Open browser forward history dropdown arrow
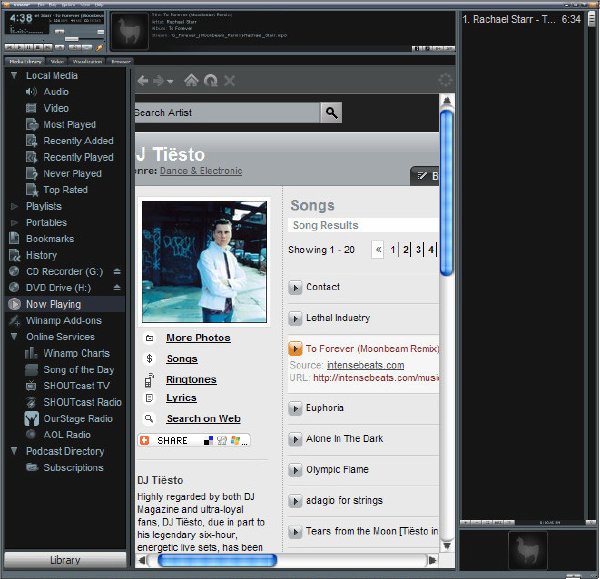The width and height of the screenshot is (600, 579). (170, 81)
